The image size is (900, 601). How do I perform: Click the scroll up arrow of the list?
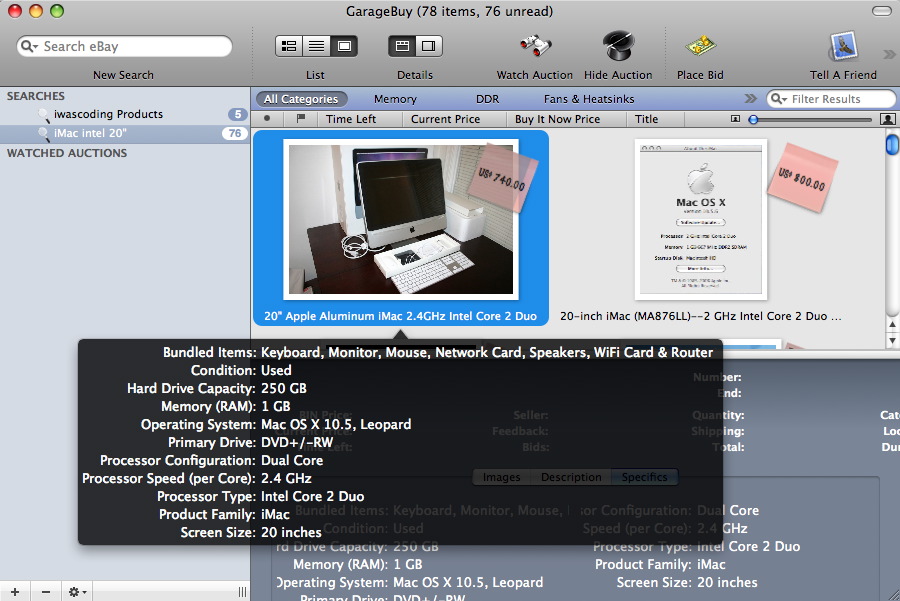pyautogui.click(x=893, y=324)
